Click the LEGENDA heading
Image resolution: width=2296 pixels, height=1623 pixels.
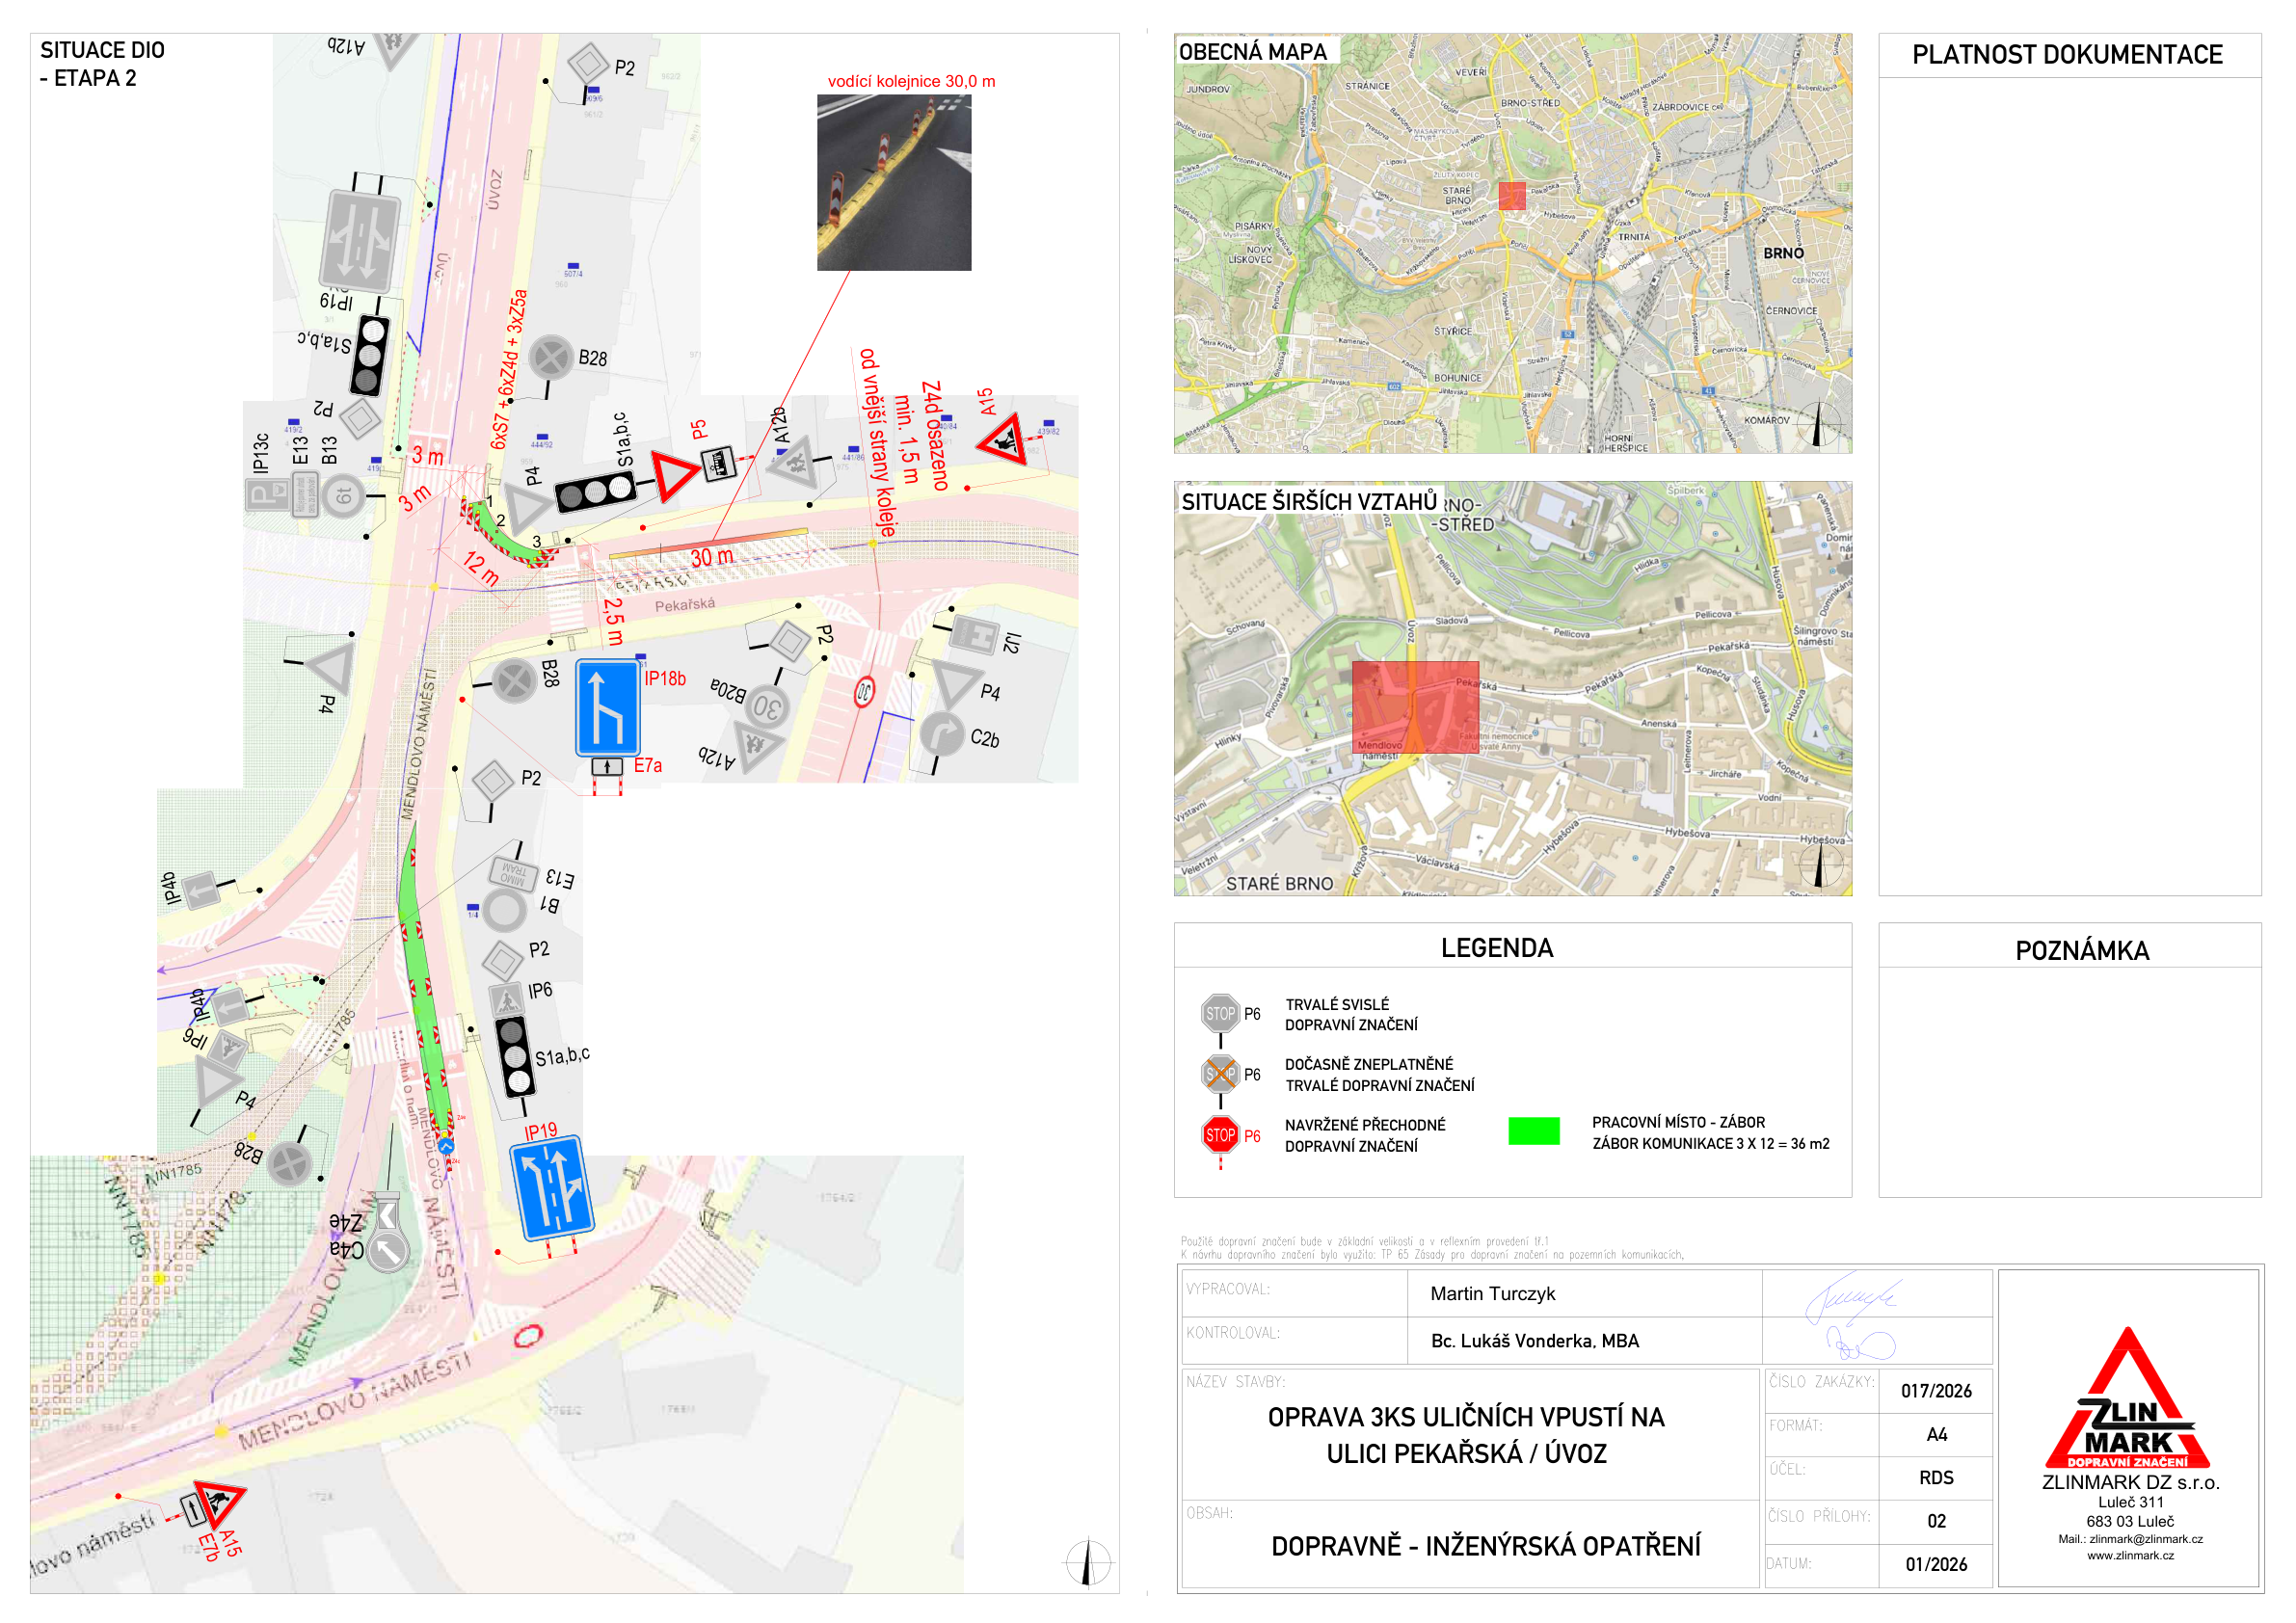coord(1497,948)
